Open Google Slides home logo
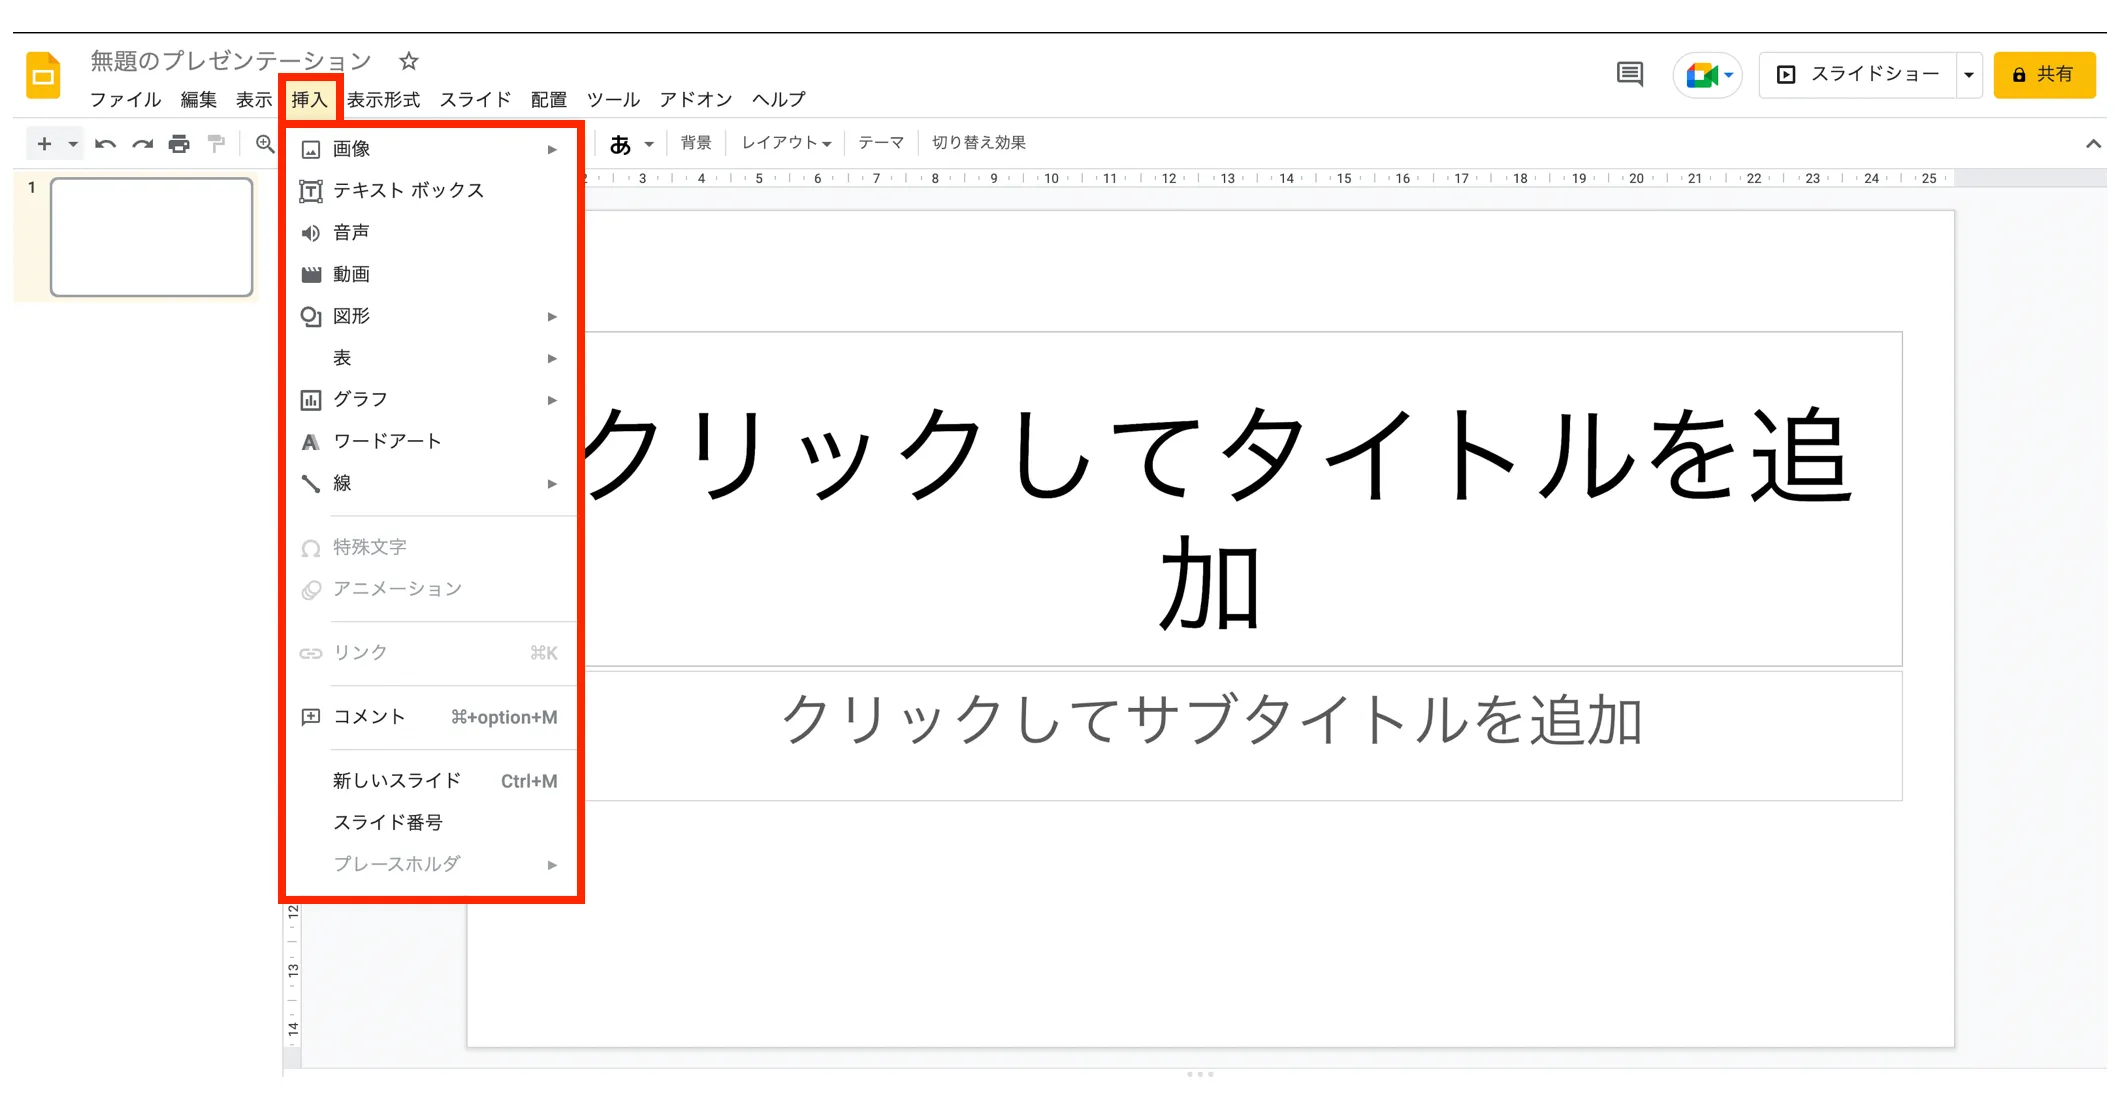This screenshot has width=2128, height=1094. coord(43,76)
